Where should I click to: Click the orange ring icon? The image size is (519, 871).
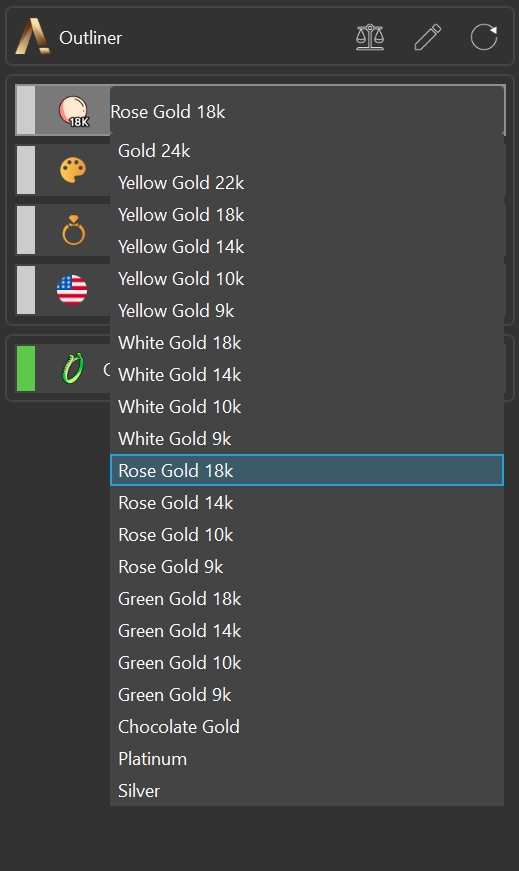(73, 230)
